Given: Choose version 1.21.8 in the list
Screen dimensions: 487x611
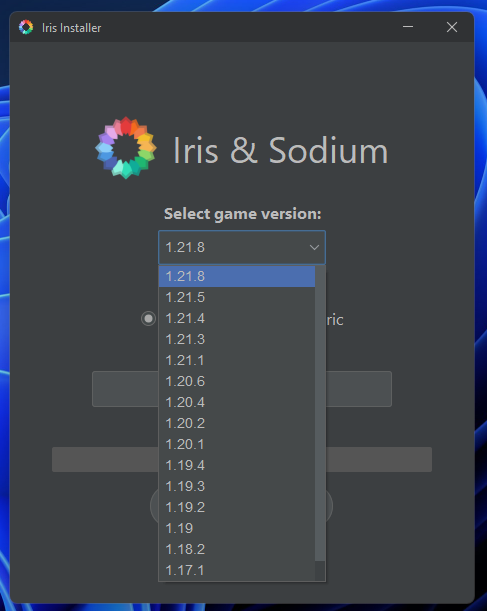Looking at the screenshot, I should coord(237,276).
